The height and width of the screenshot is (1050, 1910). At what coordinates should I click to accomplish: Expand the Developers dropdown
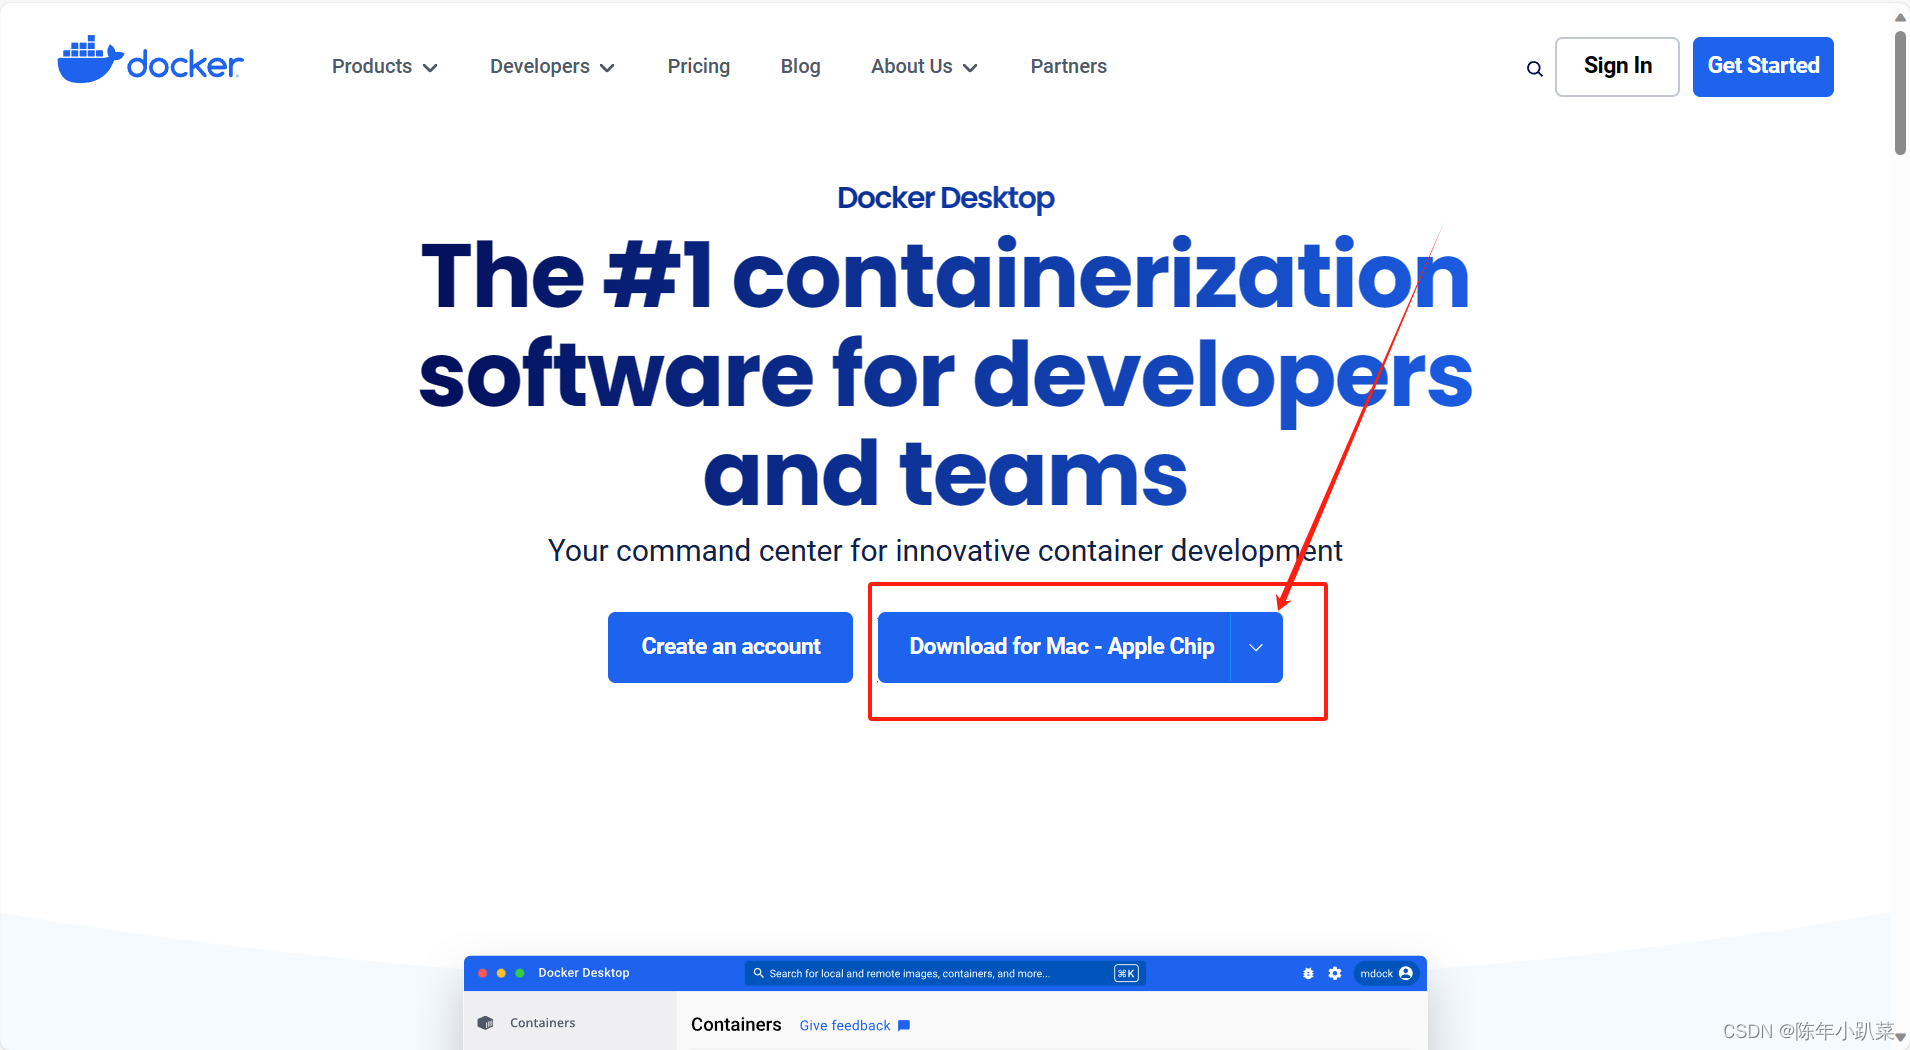(x=552, y=66)
